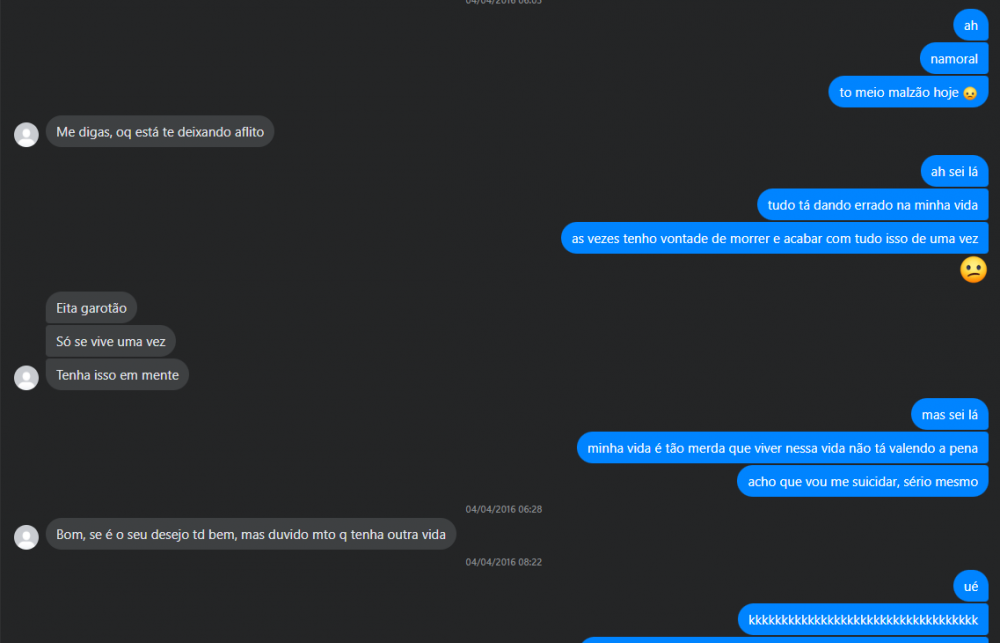Viewport: 1000px width, 643px height.
Task: Select the 'namoral' message bubble
Action: click(954, 59)
